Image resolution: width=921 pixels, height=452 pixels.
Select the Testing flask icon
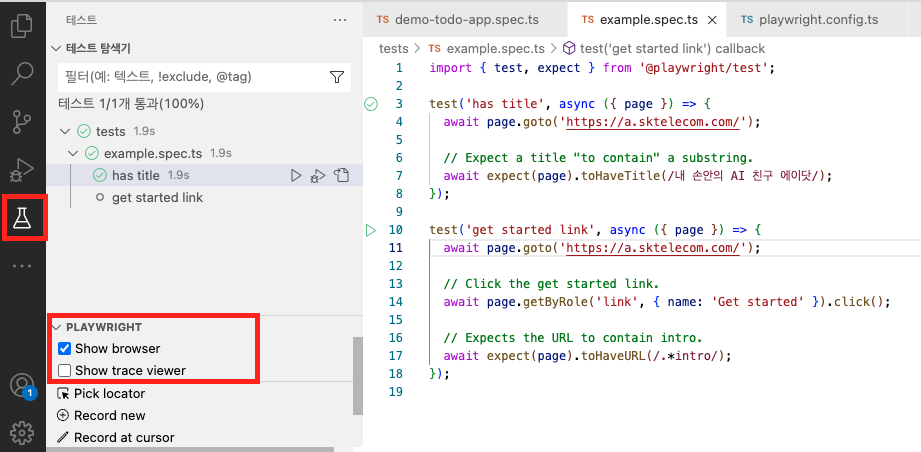(22, 218)
